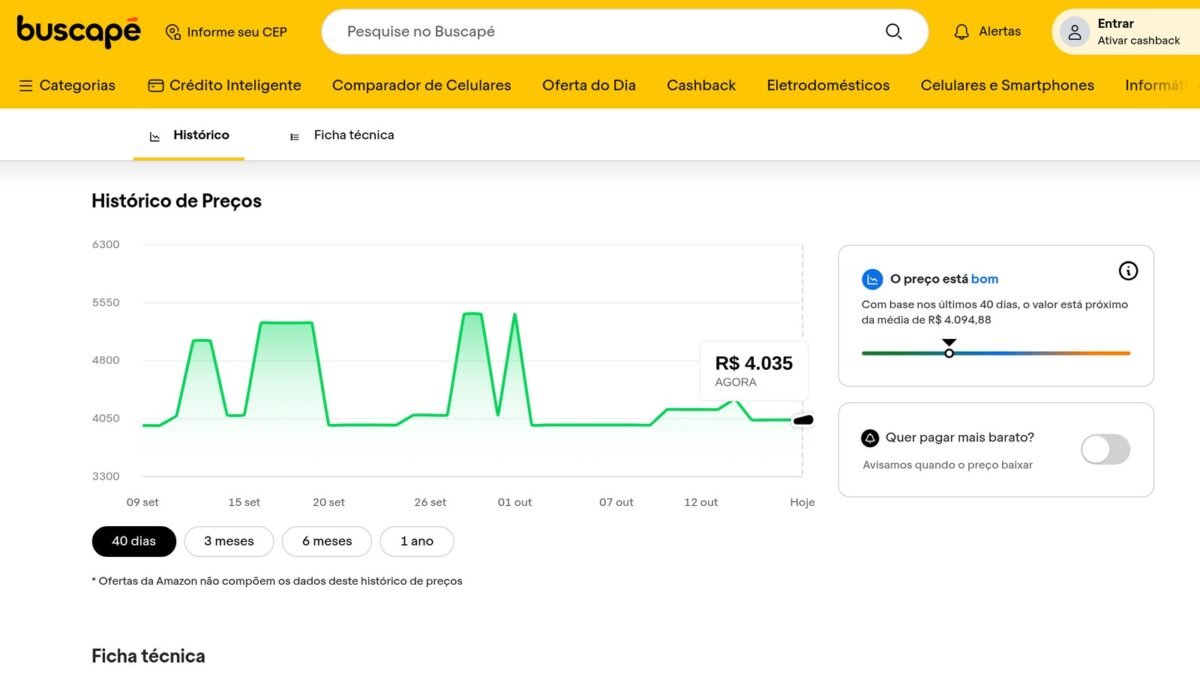The width and height of the screenshot is (1200, 675).
Task: Click the 'Histórico de Preços' heading
Action: coord(177,201)
